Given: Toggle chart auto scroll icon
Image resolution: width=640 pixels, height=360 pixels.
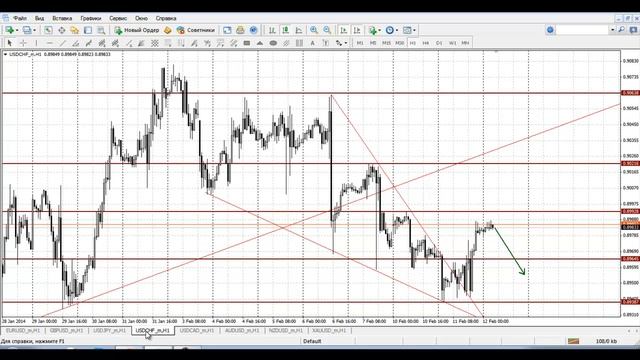Looking at the screenshot, I should pyautogui.click(x=344, y=30).
